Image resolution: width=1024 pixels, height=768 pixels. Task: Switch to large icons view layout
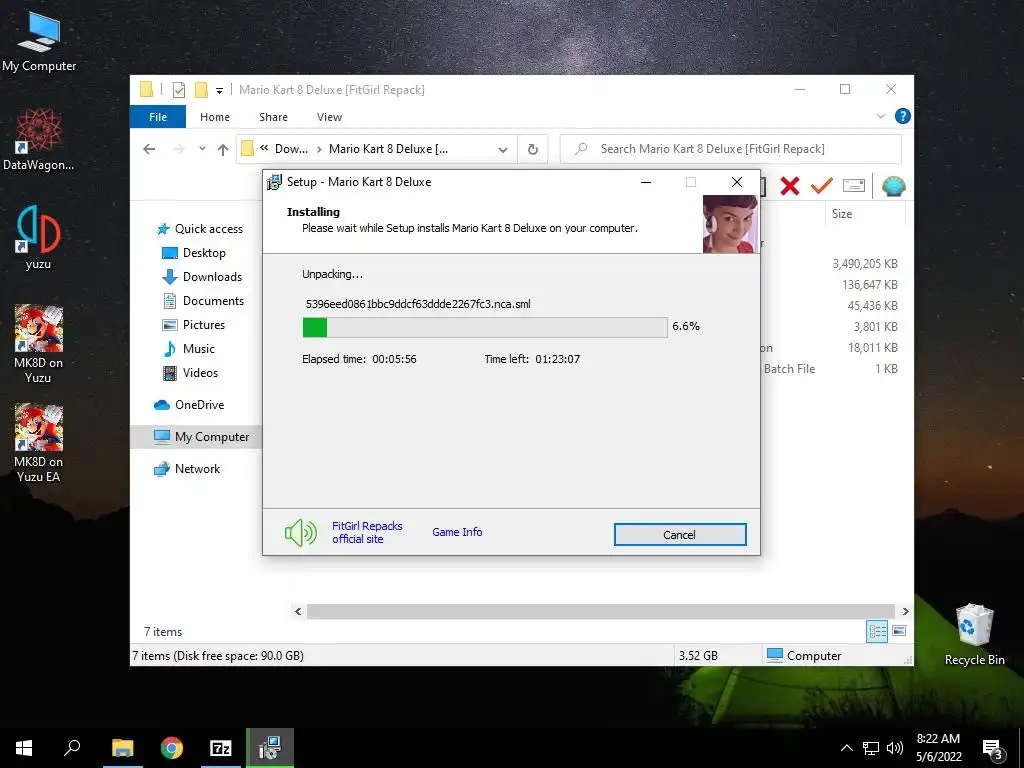[899, 631]
